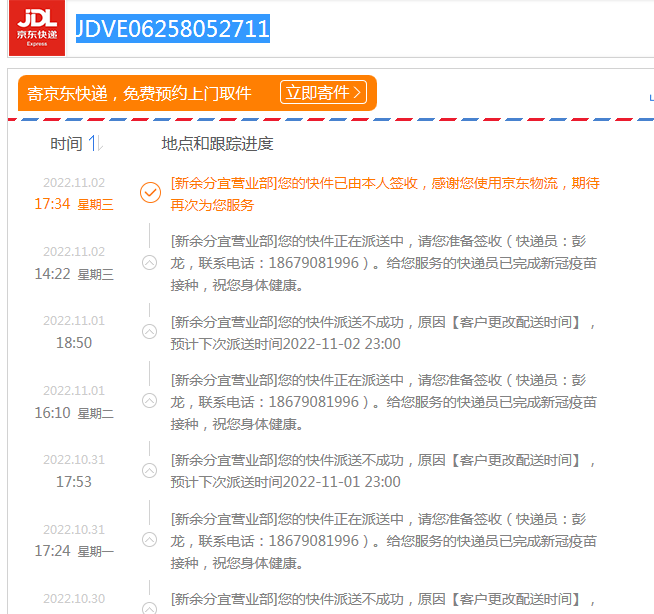Screen dimensions: 654x614
Task: Click the 时间 column header
Action: pyautogui.click(x=66, y=144)
